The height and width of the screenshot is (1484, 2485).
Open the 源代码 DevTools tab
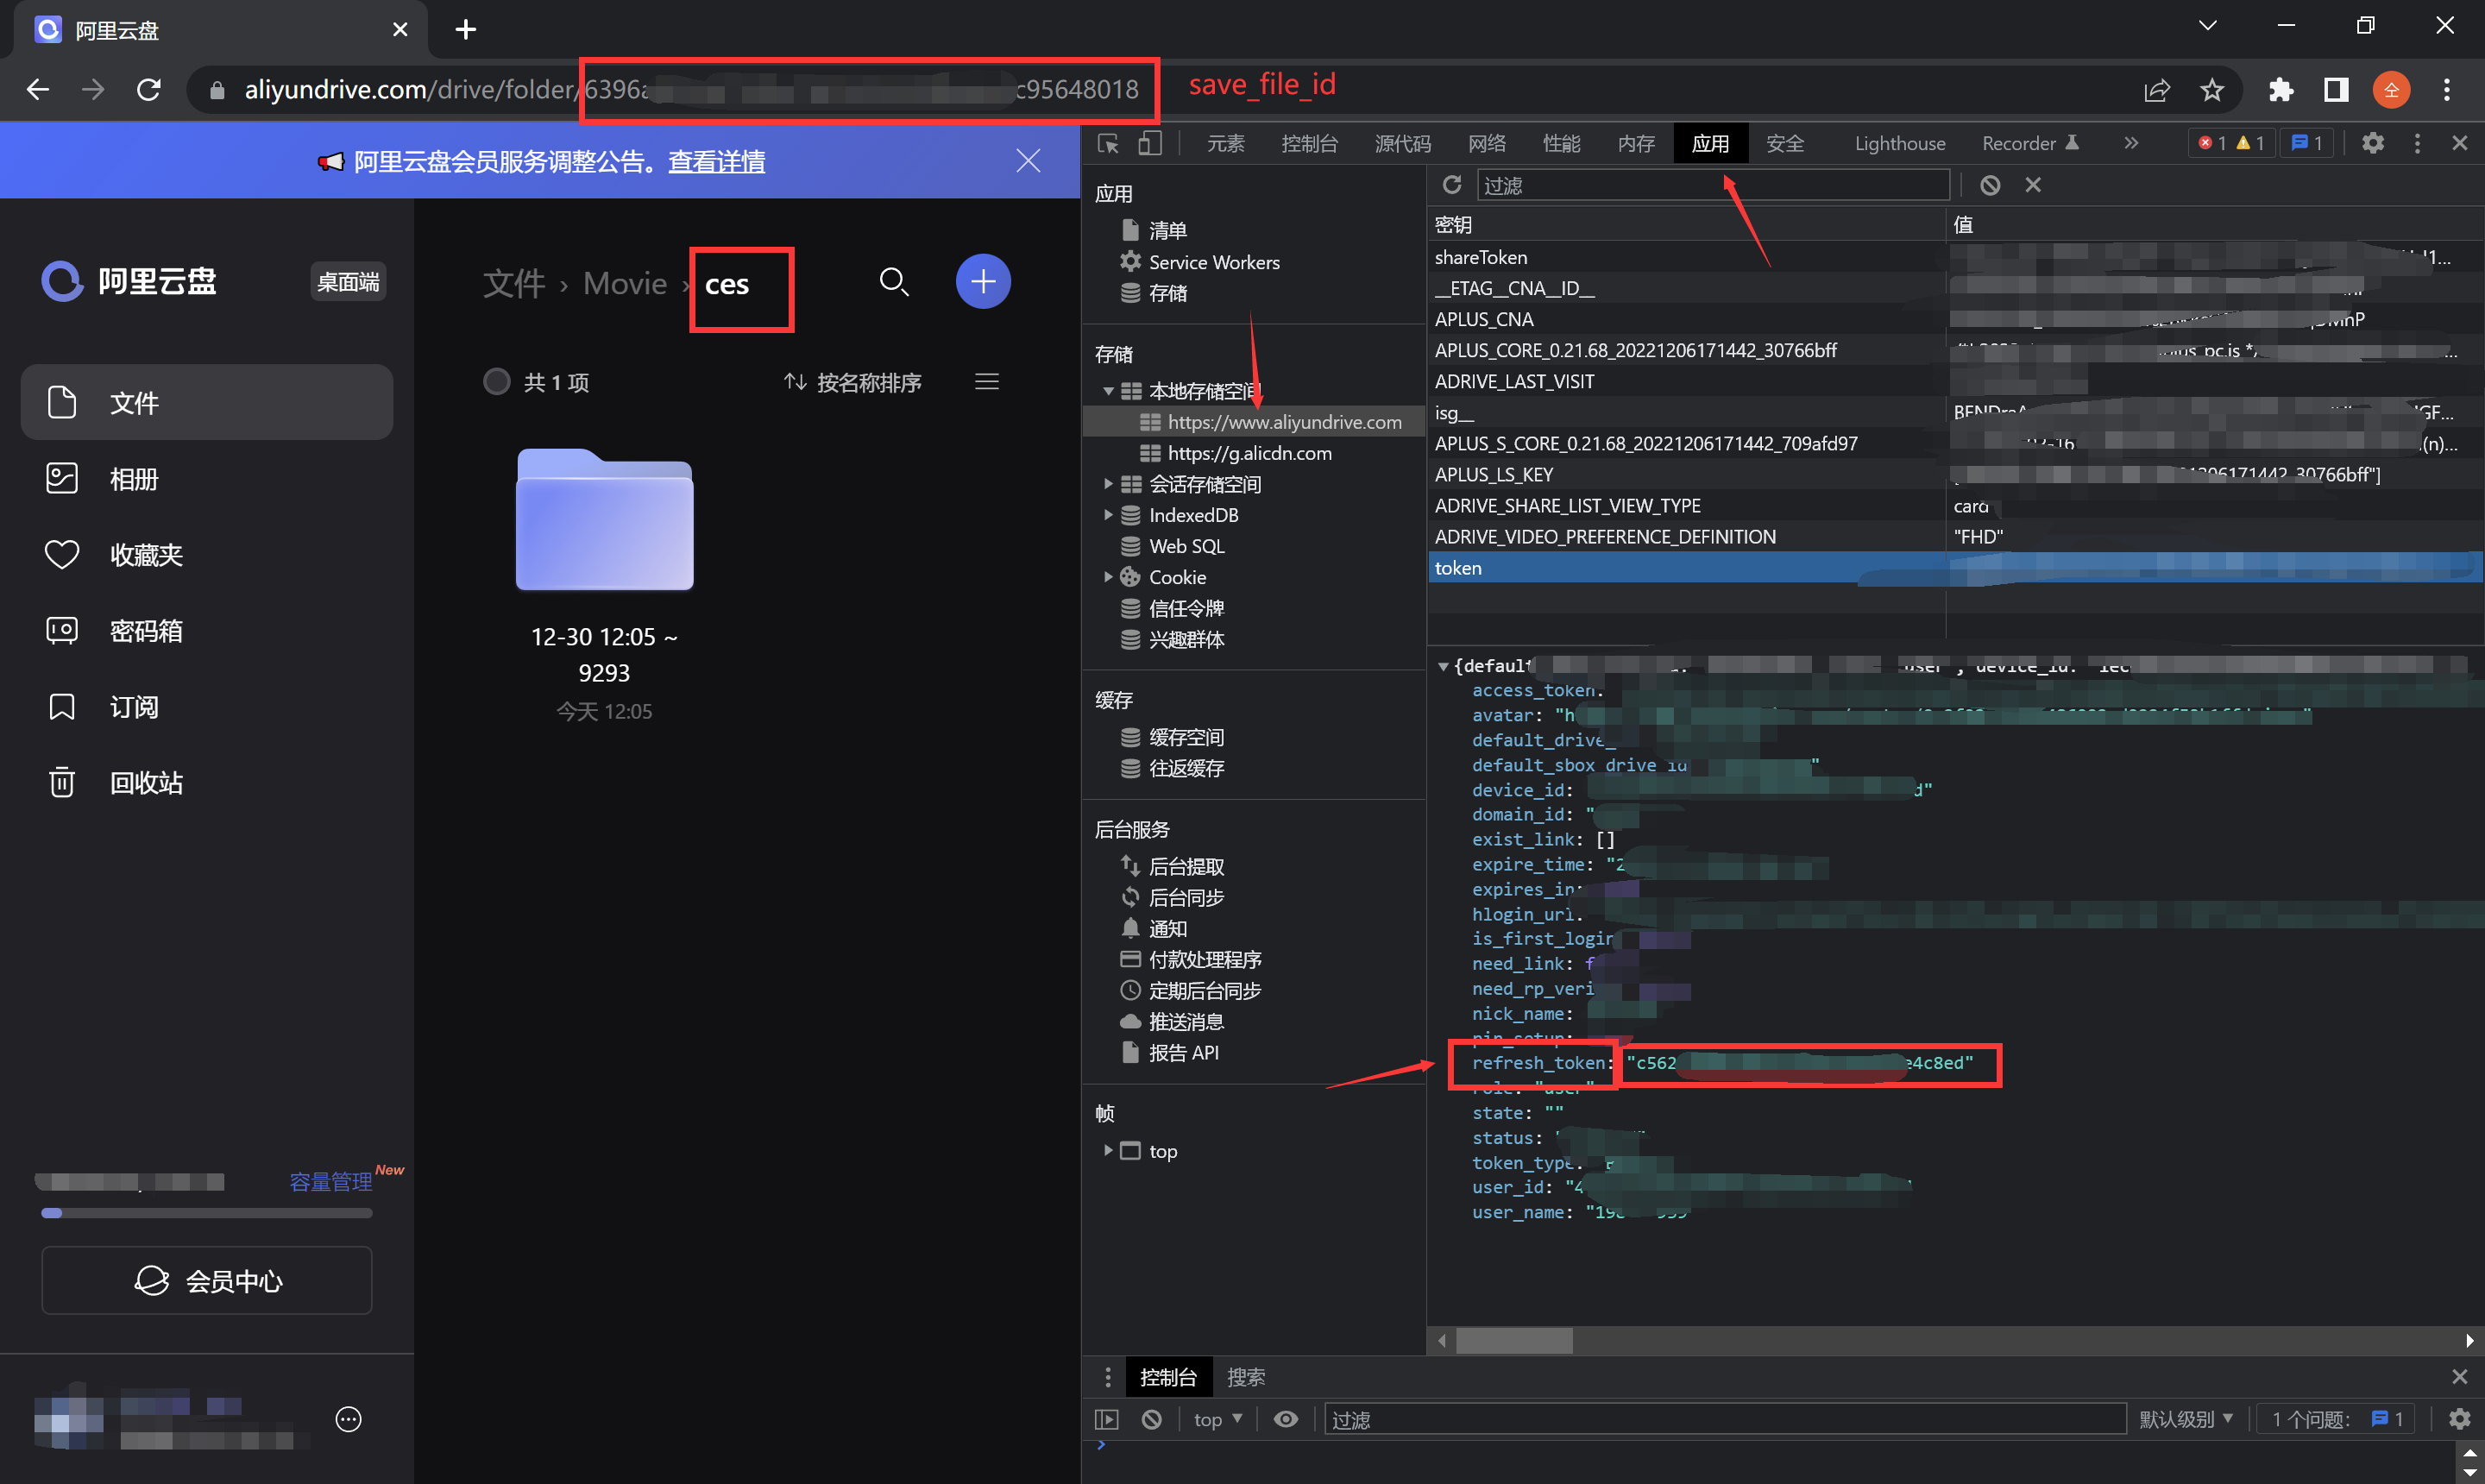[1401, 143]
